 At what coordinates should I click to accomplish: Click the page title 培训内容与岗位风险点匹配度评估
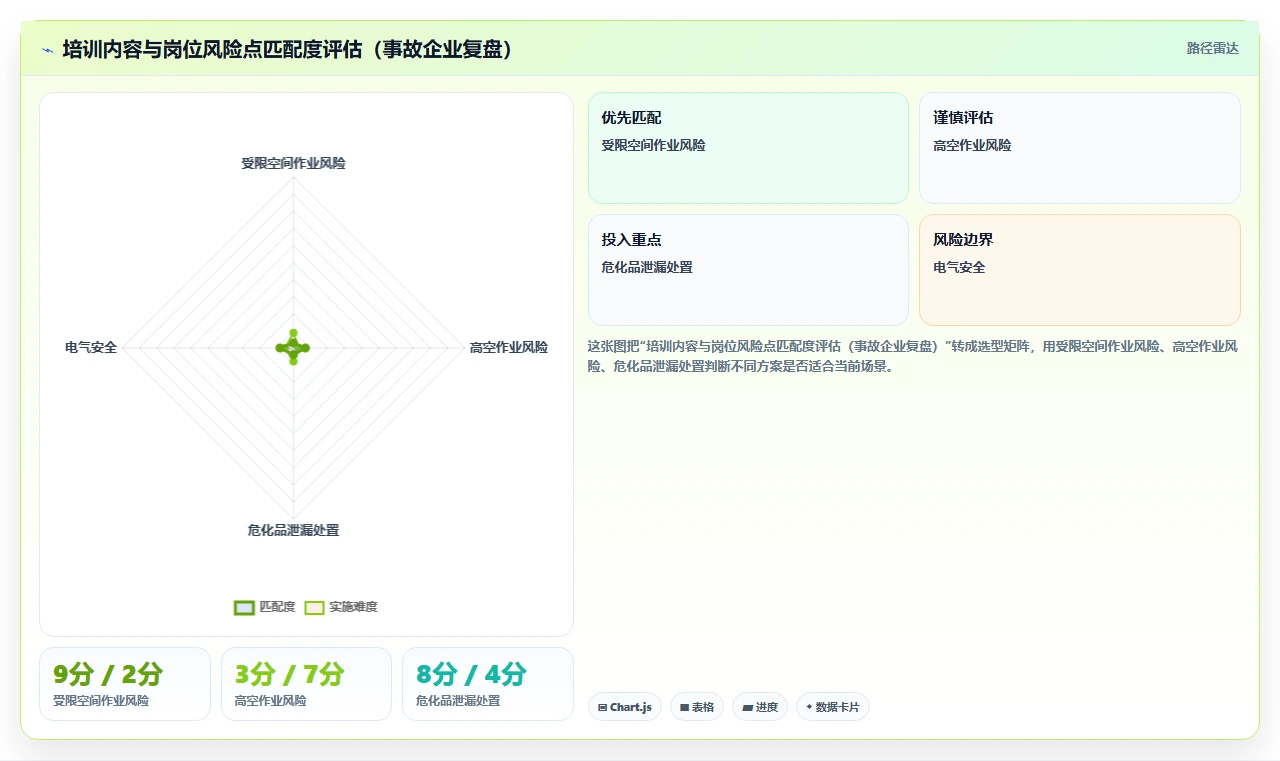[x=289, y=49]
